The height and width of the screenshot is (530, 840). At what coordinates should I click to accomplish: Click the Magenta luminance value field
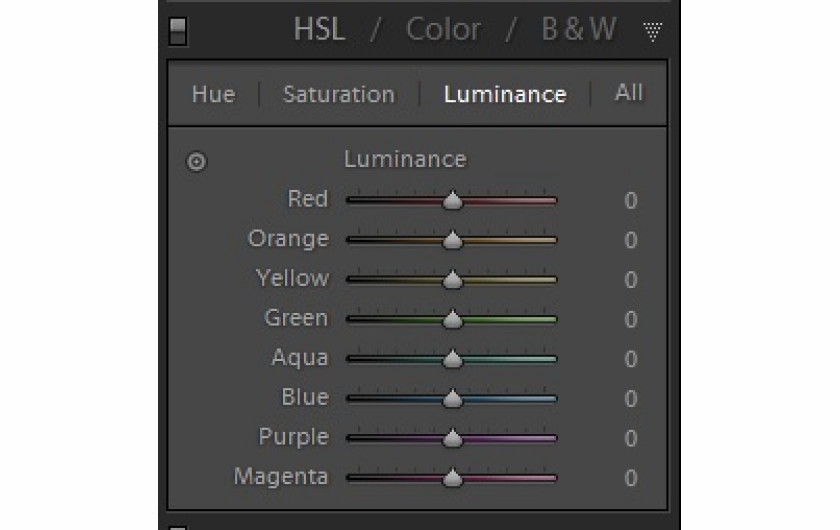click(x=631, y=478)
